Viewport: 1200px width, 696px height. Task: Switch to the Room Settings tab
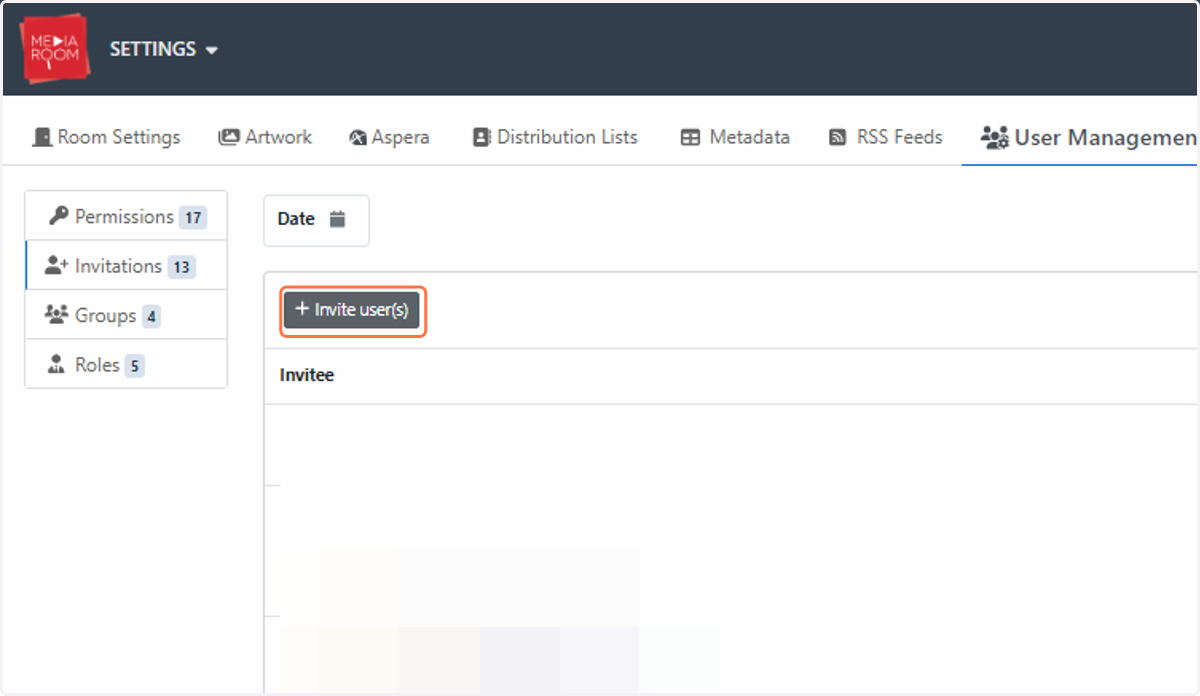click(x=106, y=137)
